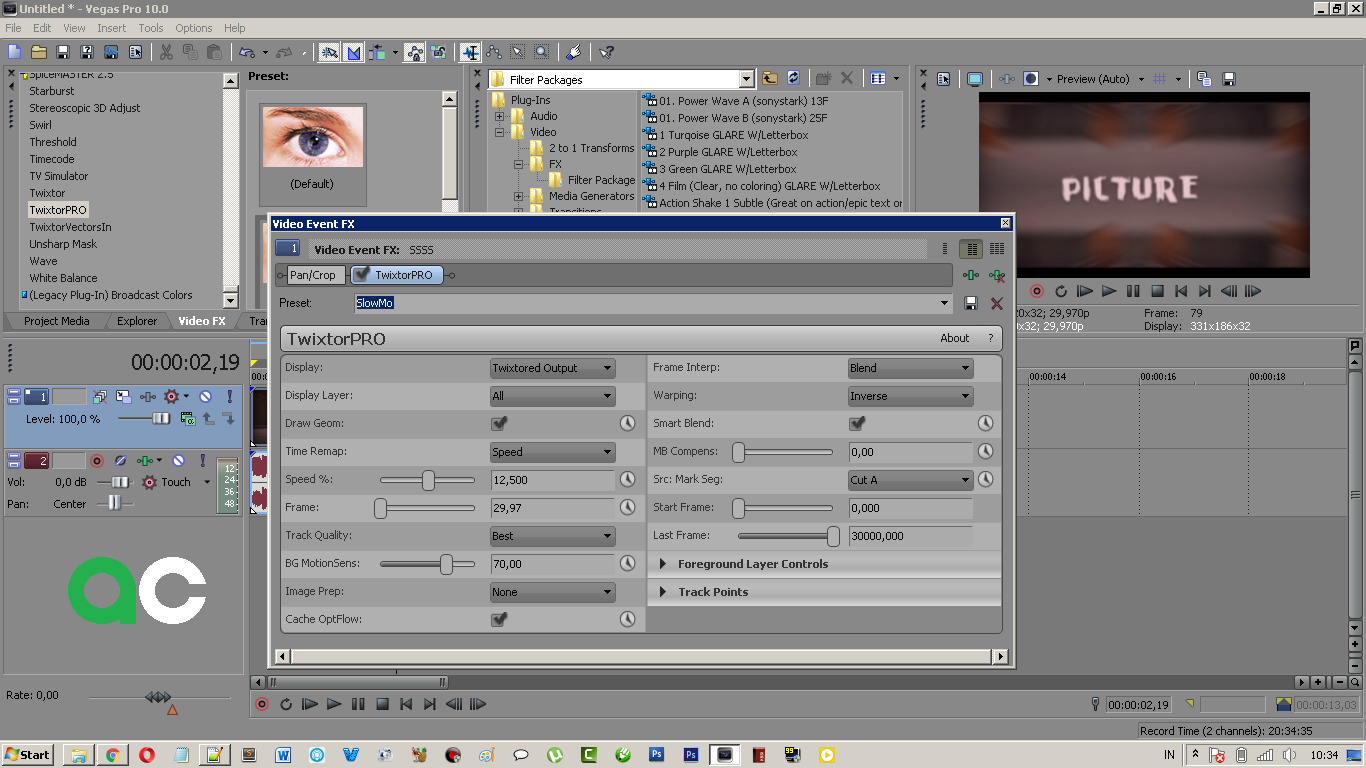Click the animate clock beside Speed %
Image resolution: width=1366 pixels, height=768 pixels.
click(x=627, y=480)
